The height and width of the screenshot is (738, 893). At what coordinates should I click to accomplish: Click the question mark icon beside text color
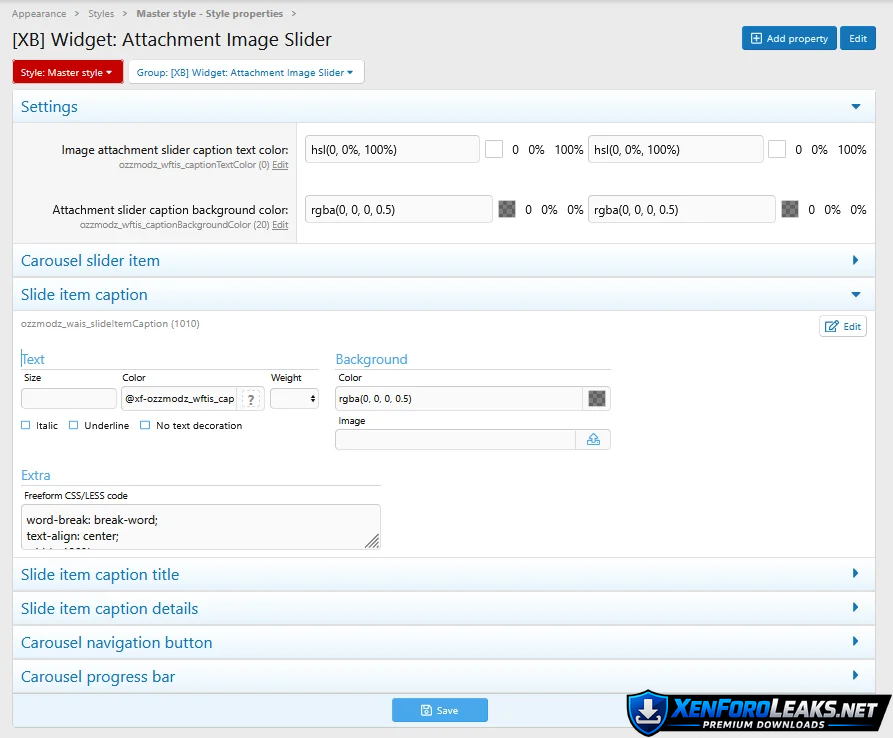251,399
